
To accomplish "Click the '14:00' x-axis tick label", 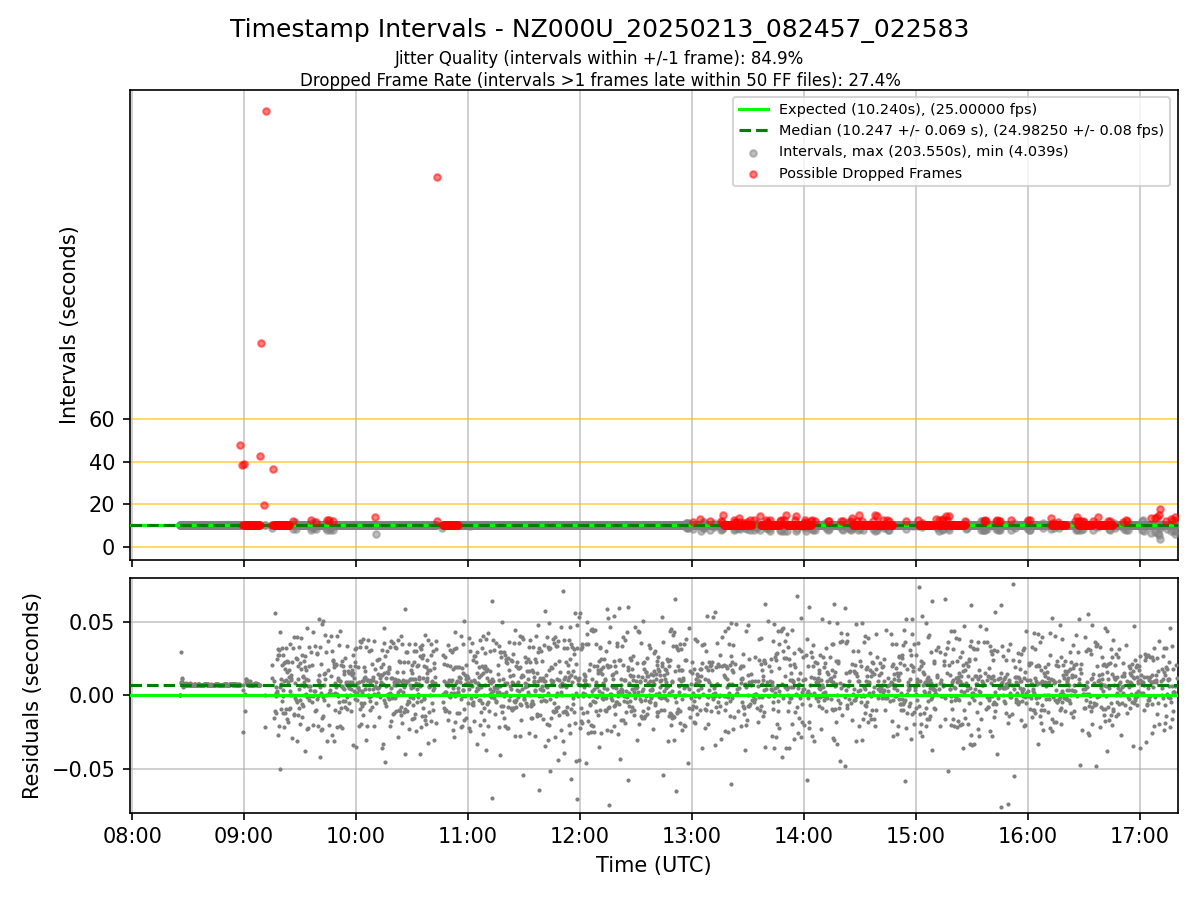I will pyautogui.click(x=804, y=835).
